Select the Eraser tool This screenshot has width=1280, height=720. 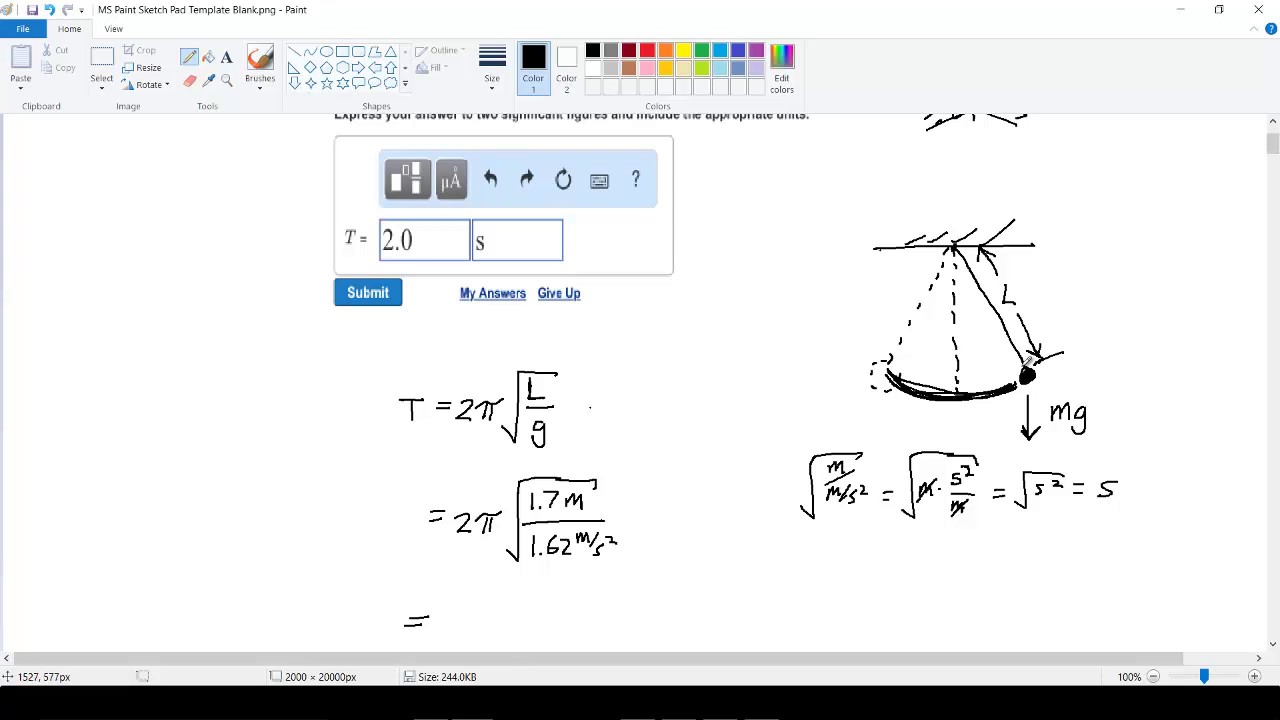click(190, 81)
